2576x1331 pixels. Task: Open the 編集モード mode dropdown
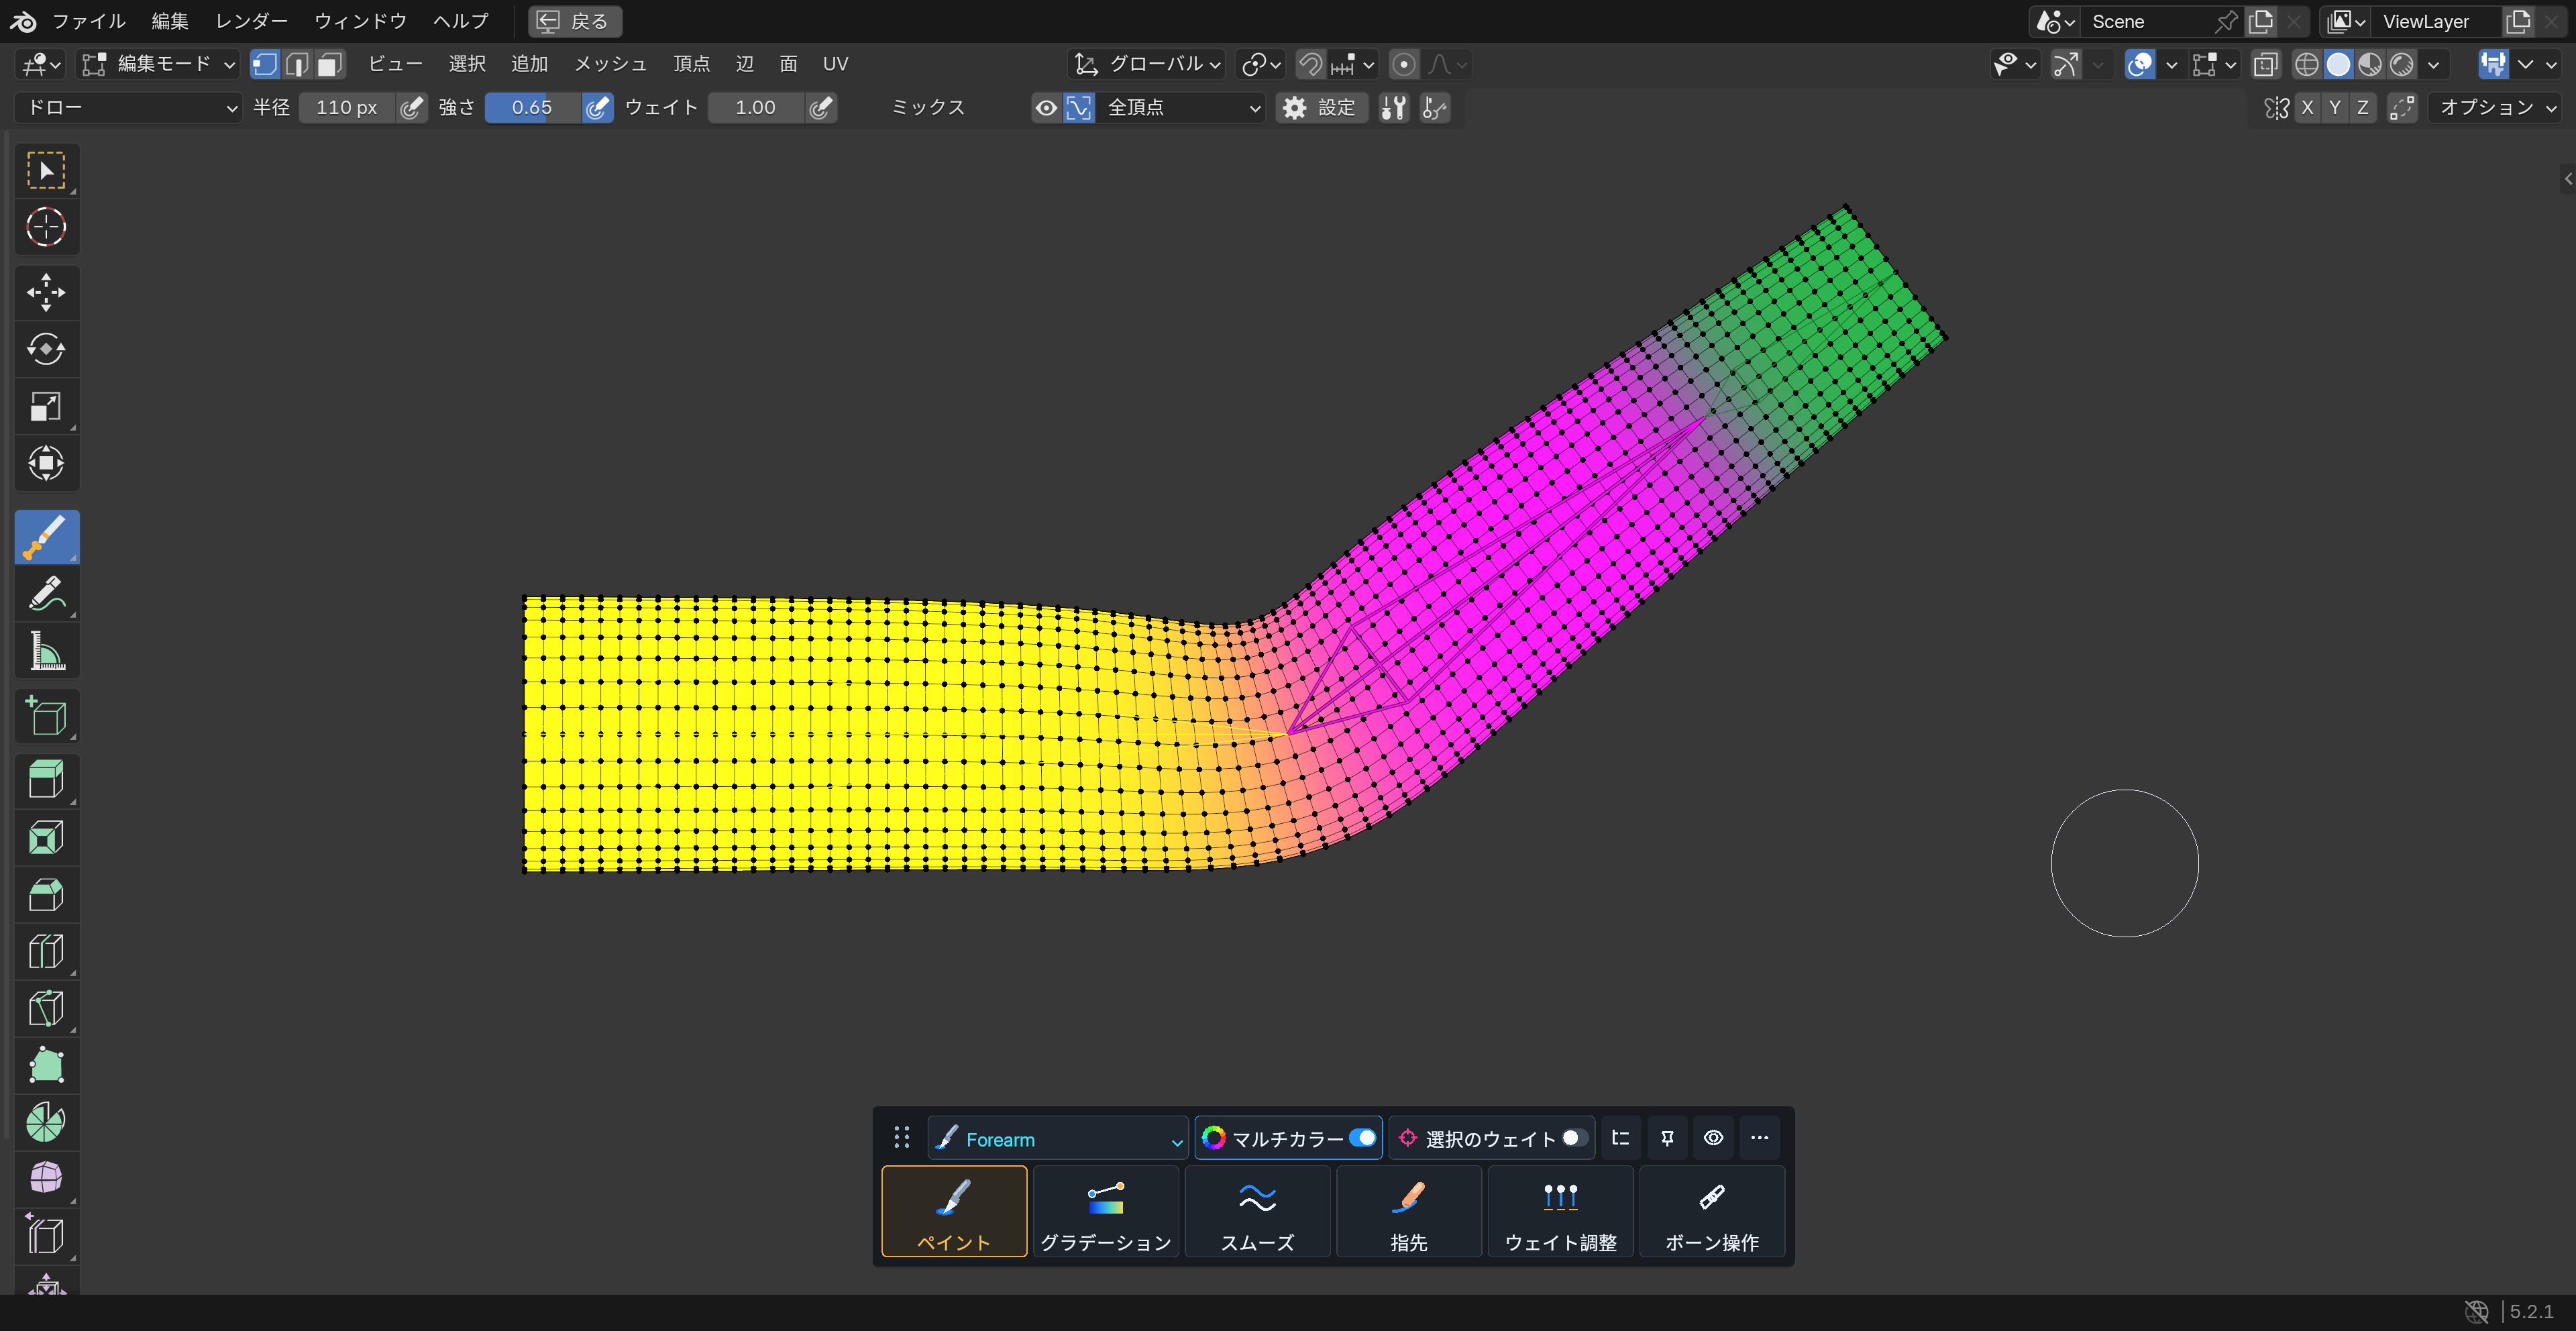(x=159, y=64)
